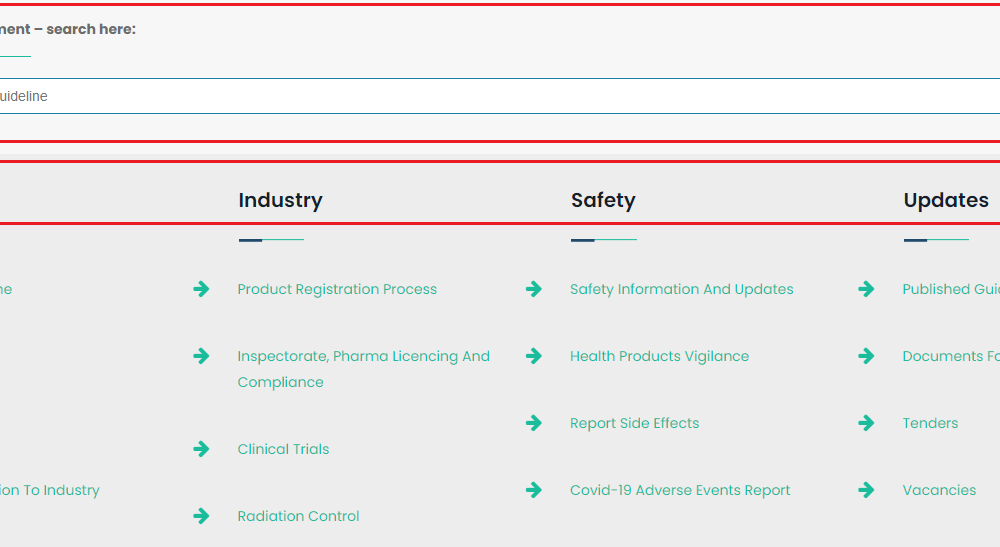The image size is (1000, 547).
Task: Open the Tenders link under Updates
Action: pos(930,423)
